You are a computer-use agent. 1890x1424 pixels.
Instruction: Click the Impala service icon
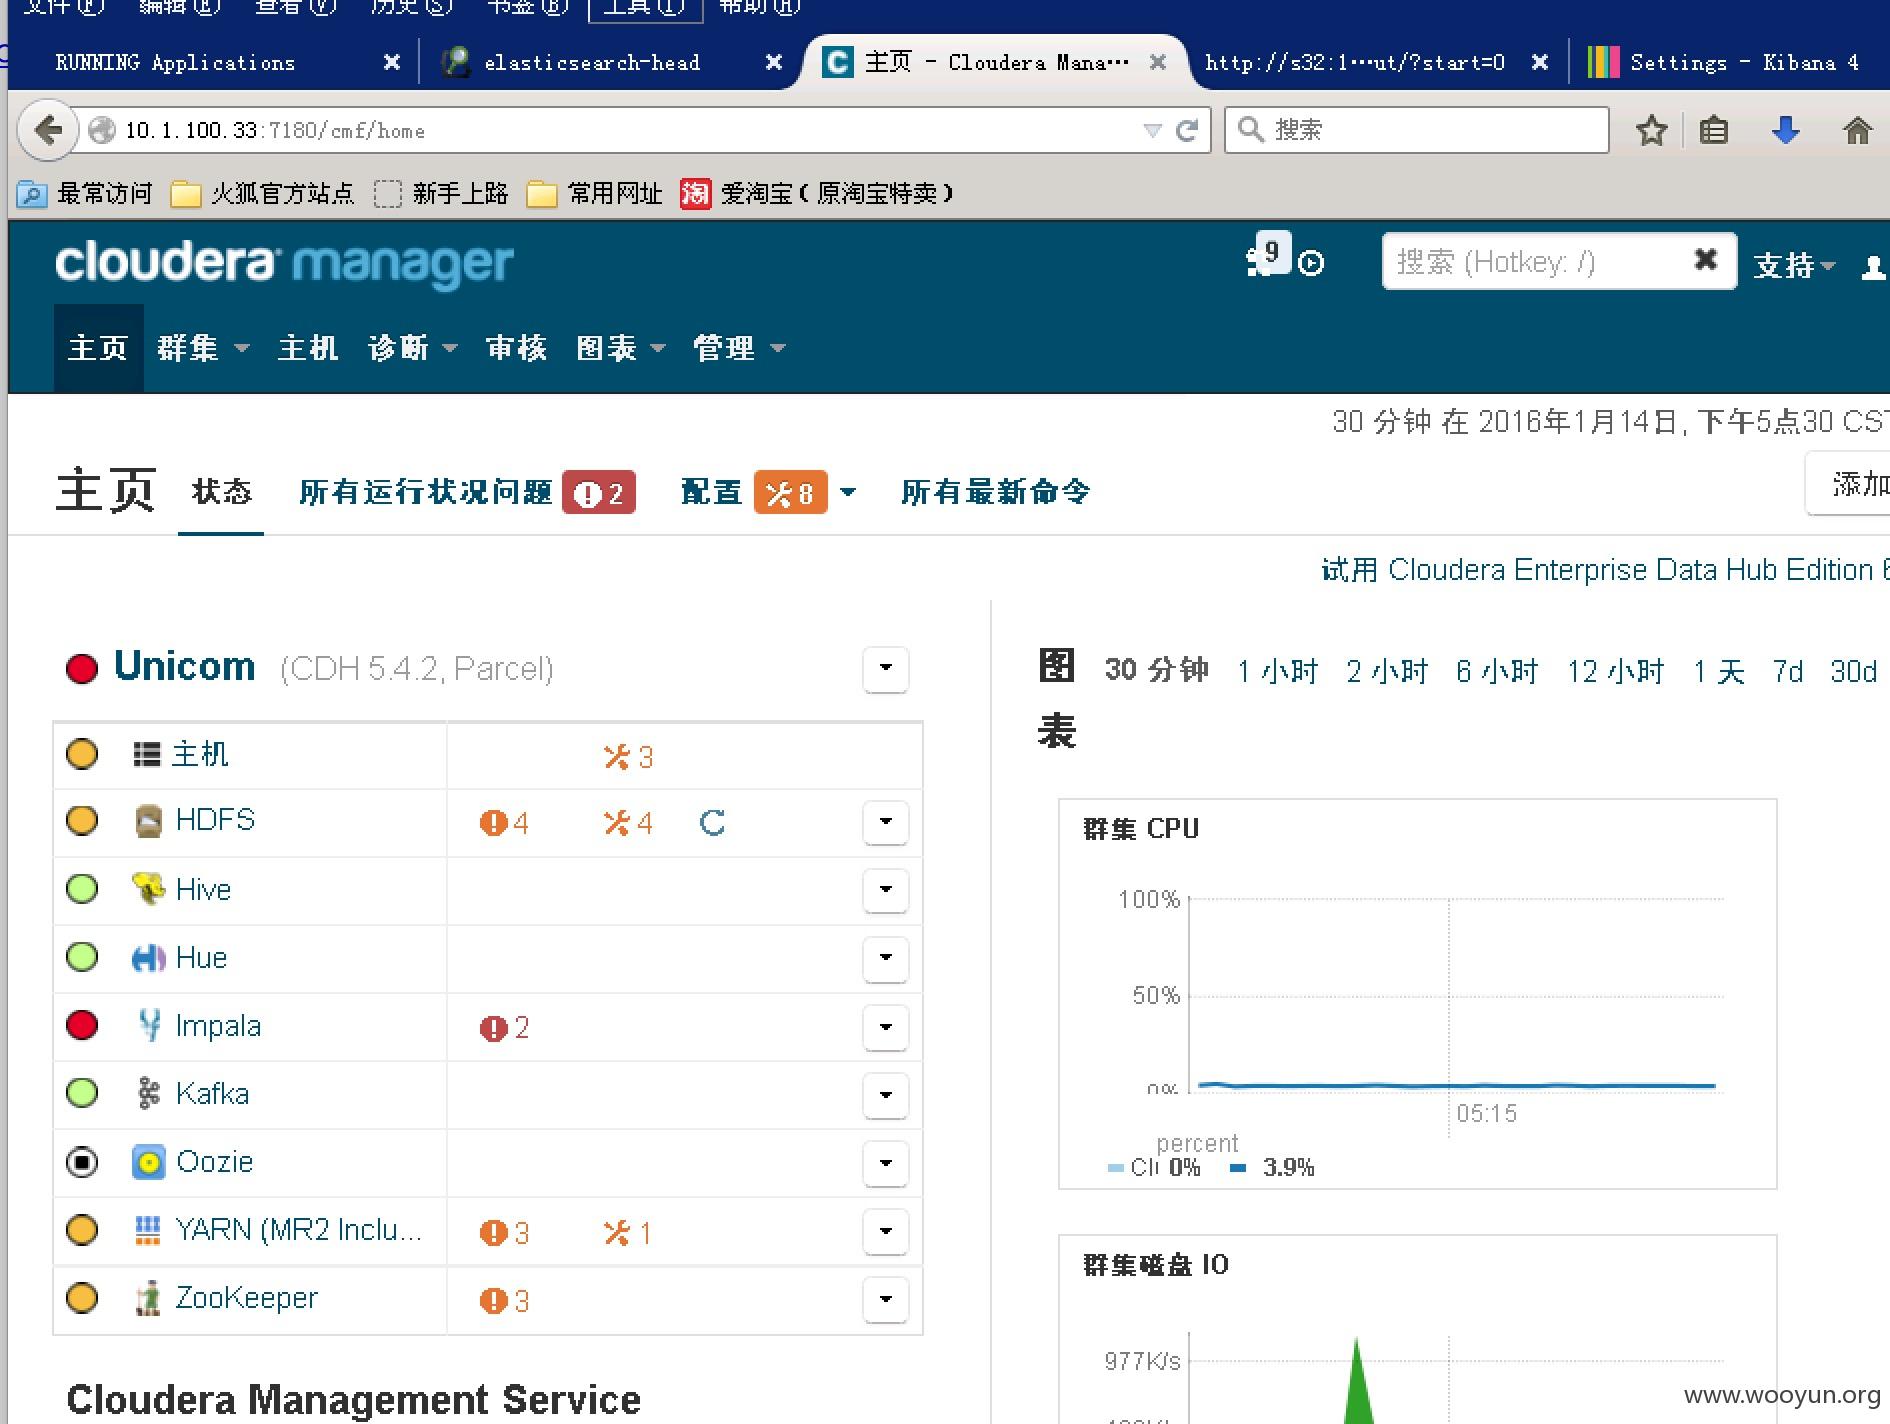149,1025
